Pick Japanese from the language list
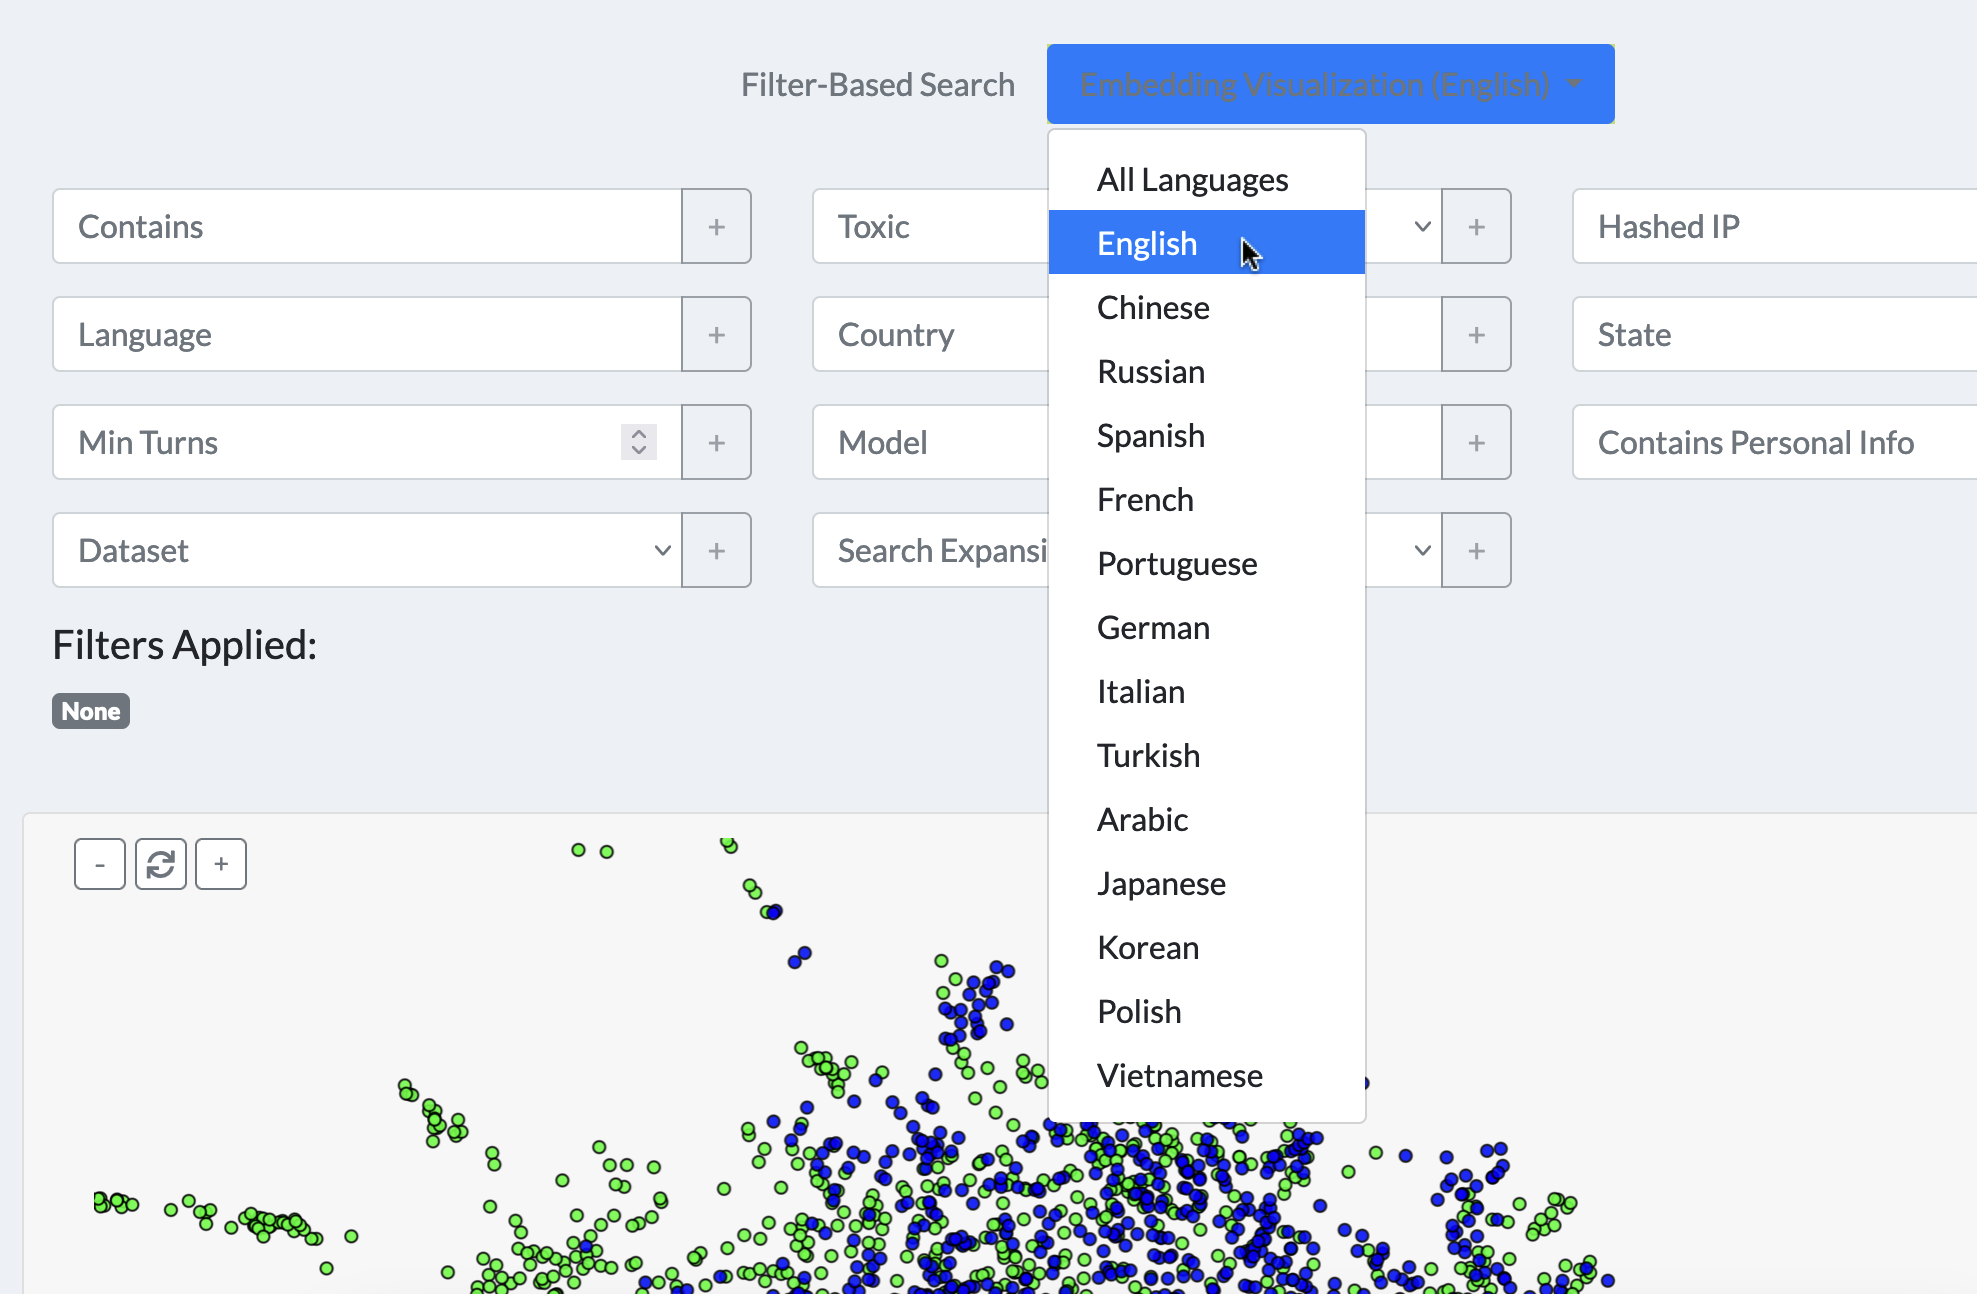The image size is (1978, 1294). pyautogui.click(x=1161, y=884)
